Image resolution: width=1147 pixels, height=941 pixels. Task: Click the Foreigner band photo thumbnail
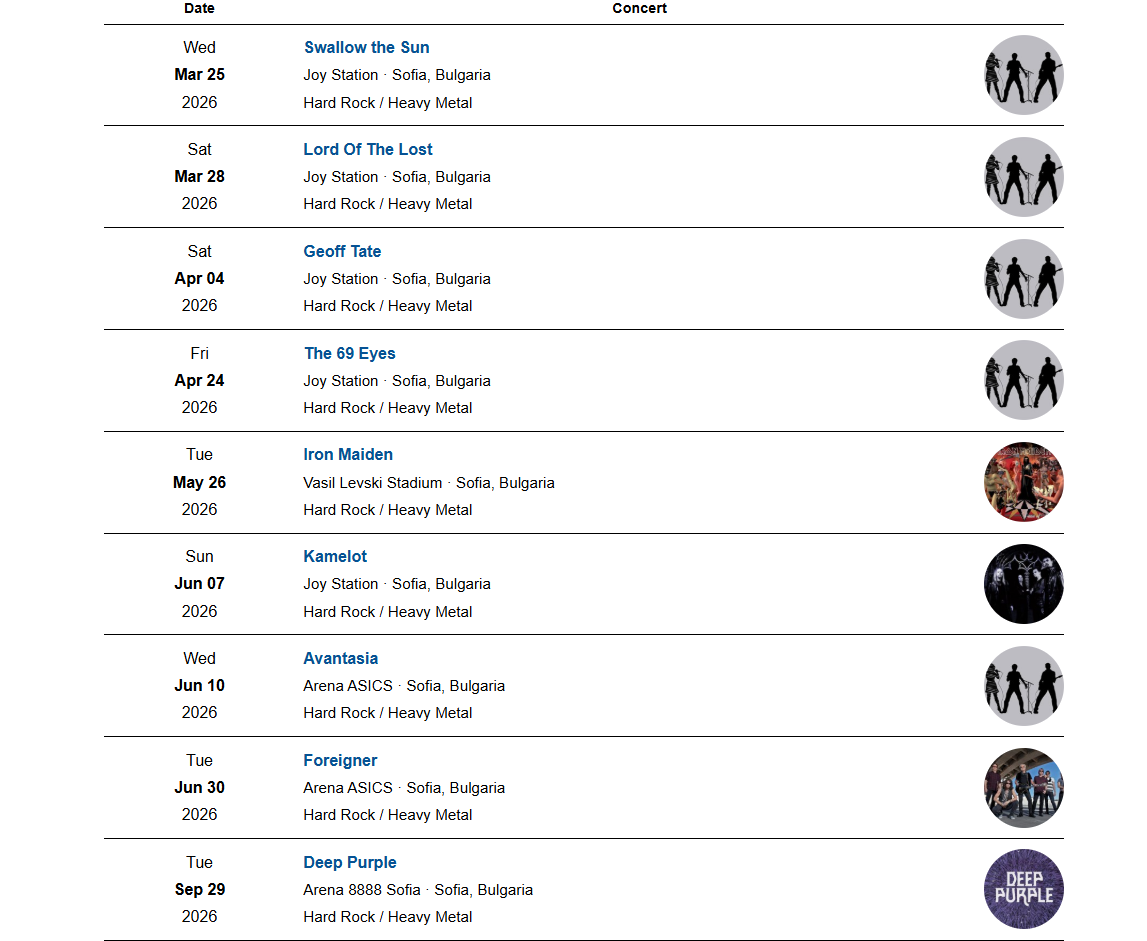tap(1023, 788)
